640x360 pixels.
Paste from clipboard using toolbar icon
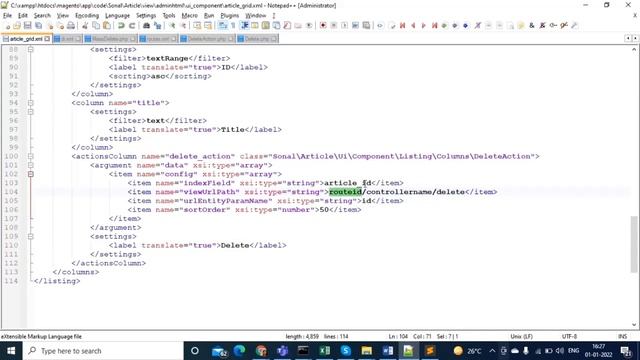point(107,26)
